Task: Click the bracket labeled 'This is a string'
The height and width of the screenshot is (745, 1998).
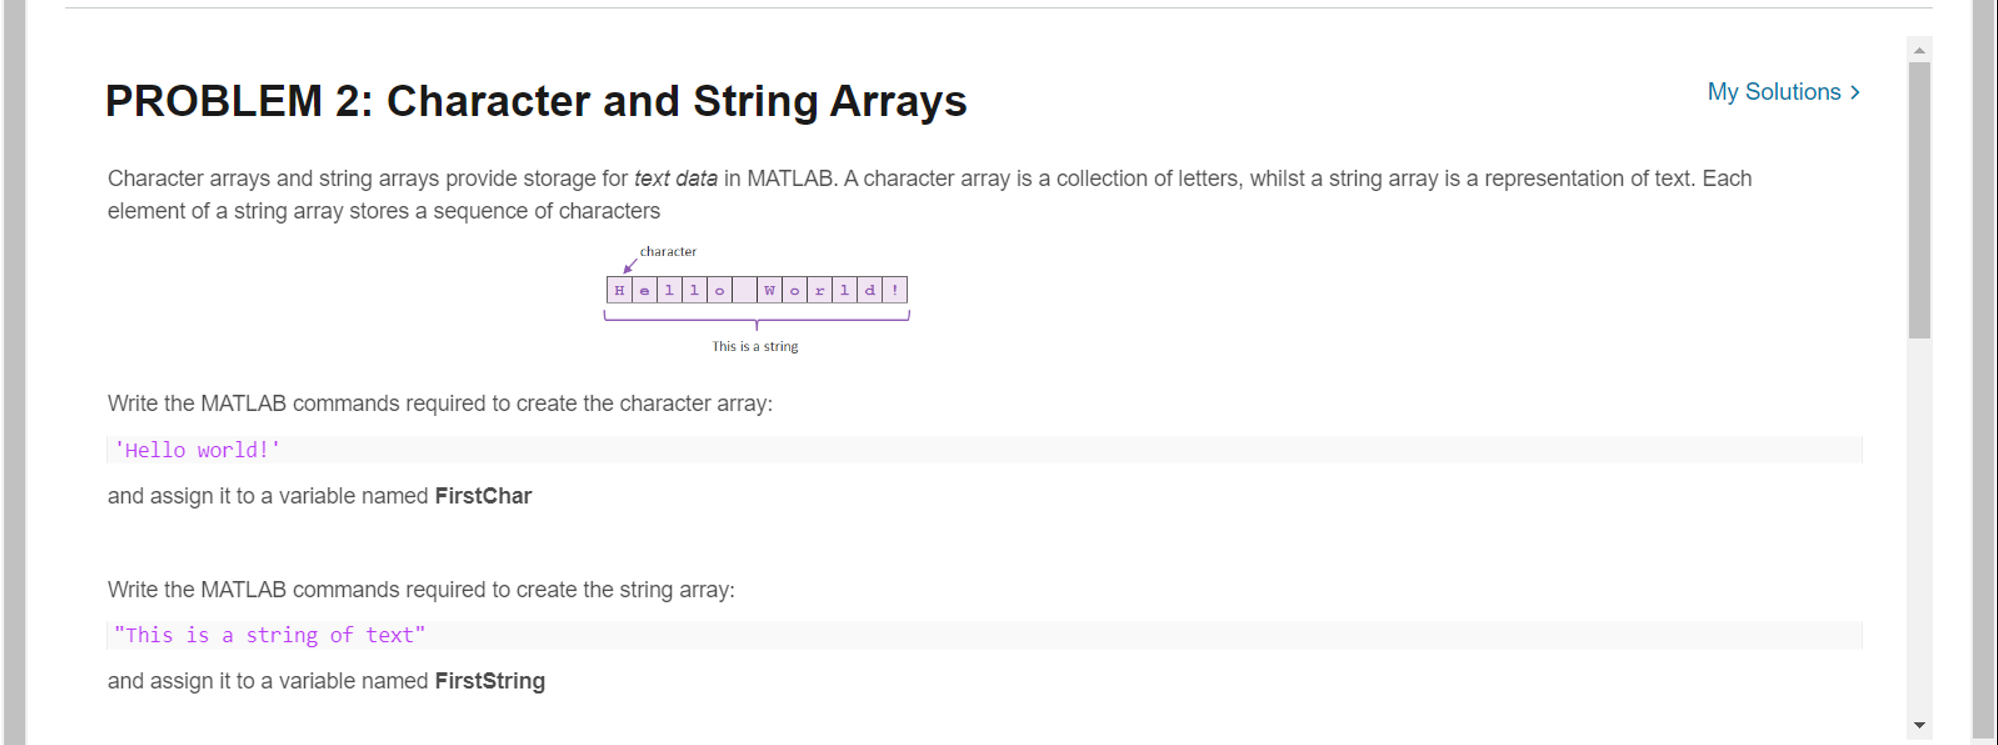Action: click(755, 320)
